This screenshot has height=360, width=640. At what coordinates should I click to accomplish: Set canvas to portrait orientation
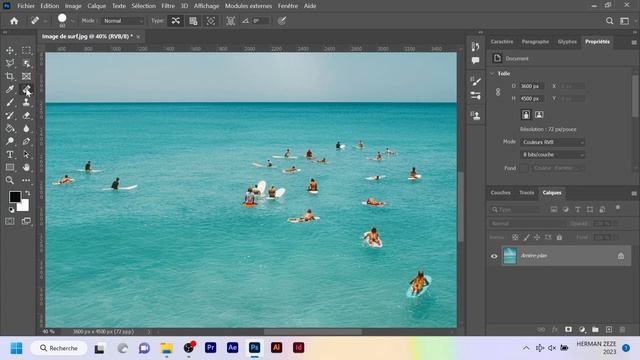pyautogui.click(x=526, y=115)
